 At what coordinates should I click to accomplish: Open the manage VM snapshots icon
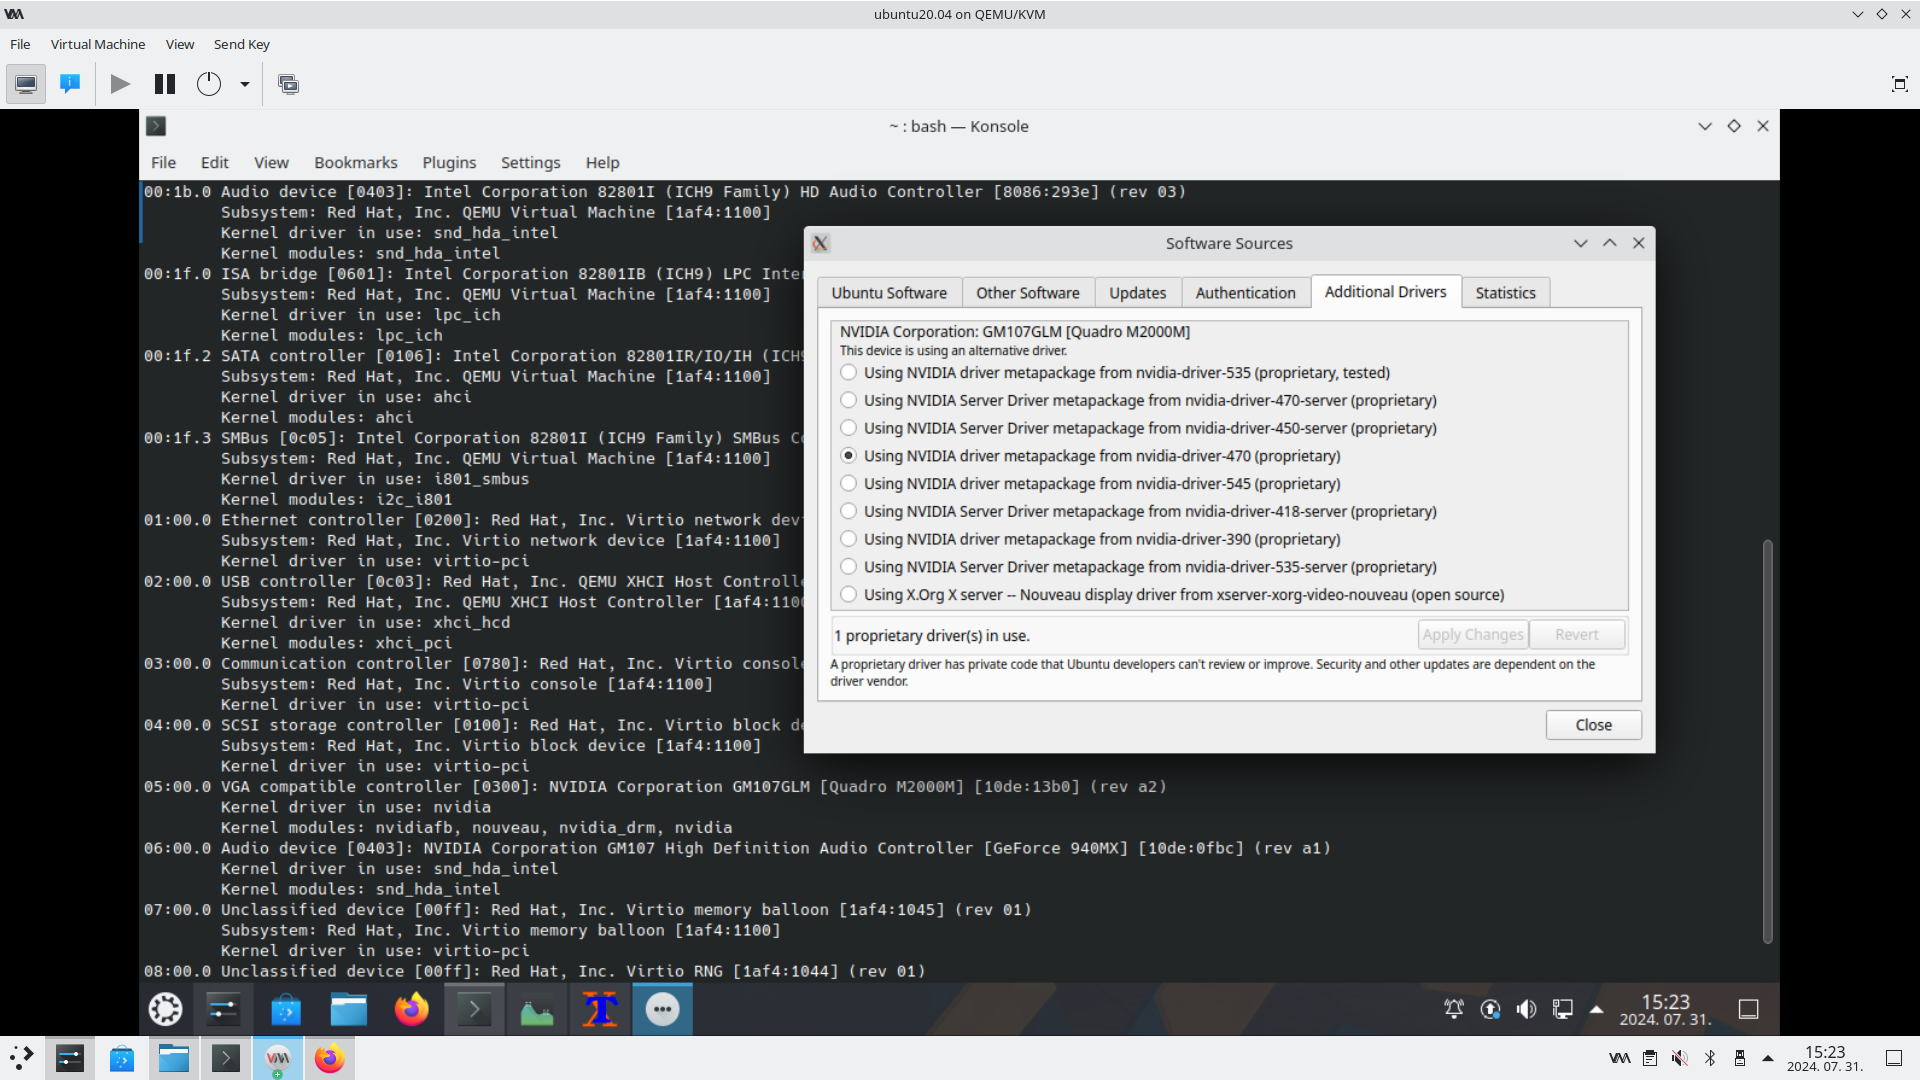coord(288,84)
